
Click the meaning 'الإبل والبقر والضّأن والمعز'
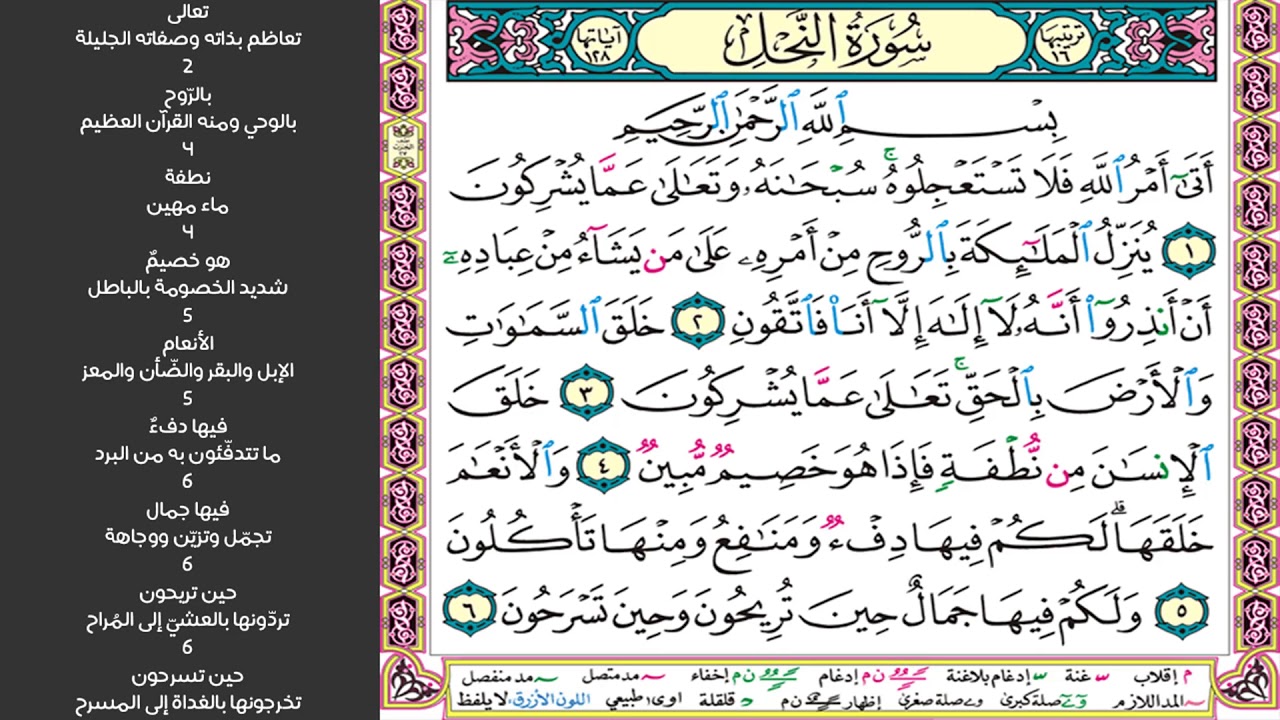pyautogui.click(x=188, y=371)
